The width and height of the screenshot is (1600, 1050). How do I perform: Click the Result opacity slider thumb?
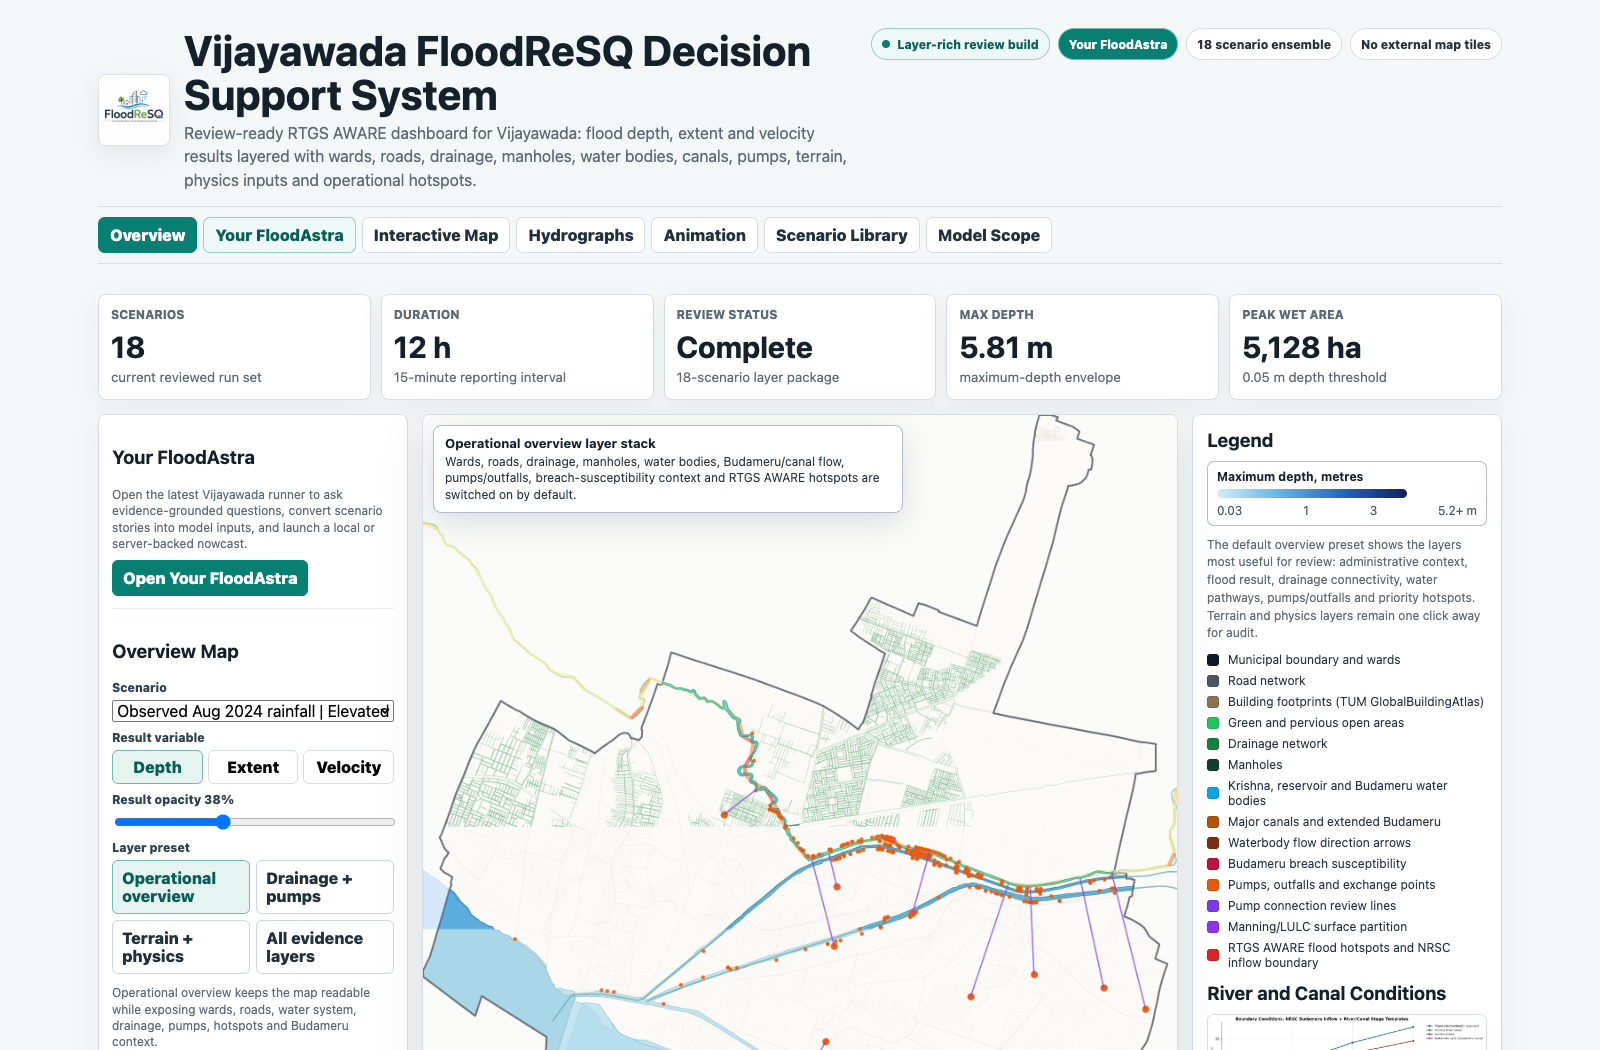click(x=223, y=822)
